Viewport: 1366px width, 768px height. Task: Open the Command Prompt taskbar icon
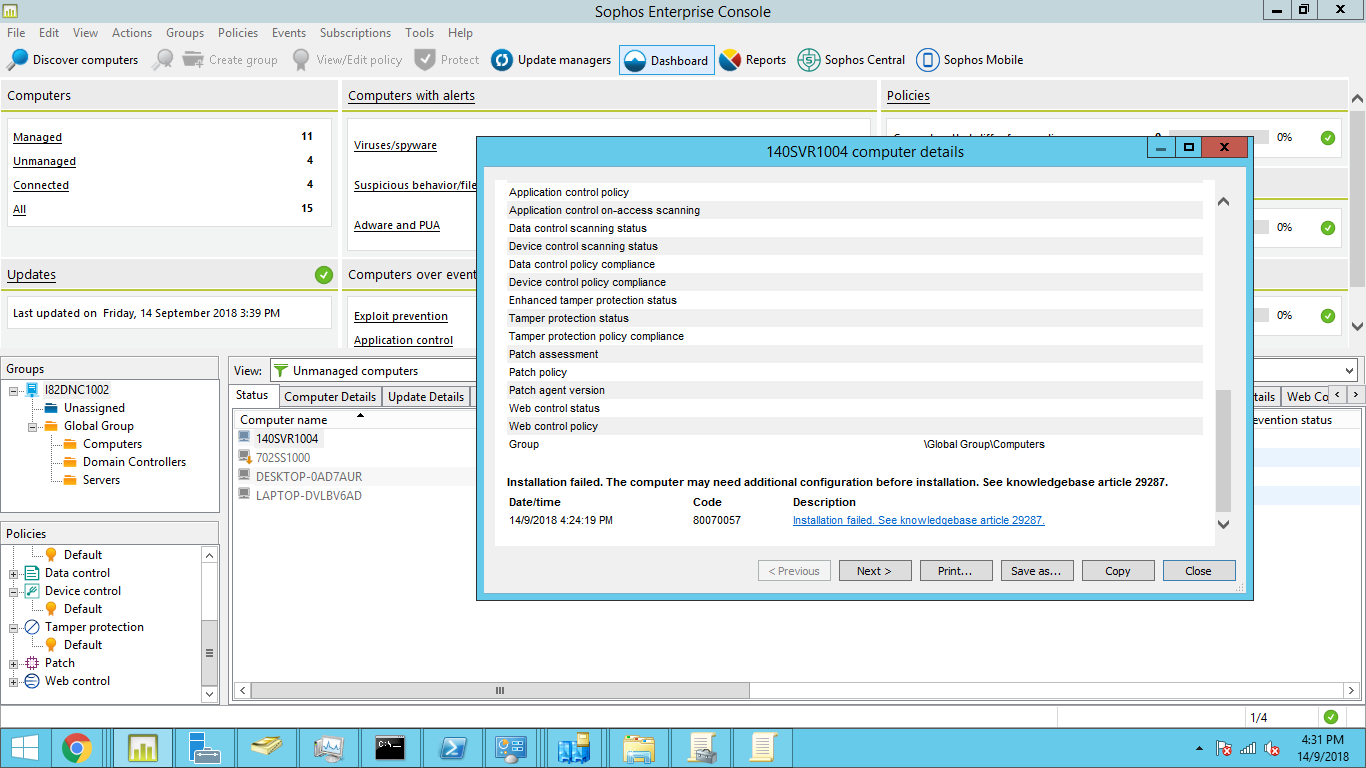click(389, 747)
